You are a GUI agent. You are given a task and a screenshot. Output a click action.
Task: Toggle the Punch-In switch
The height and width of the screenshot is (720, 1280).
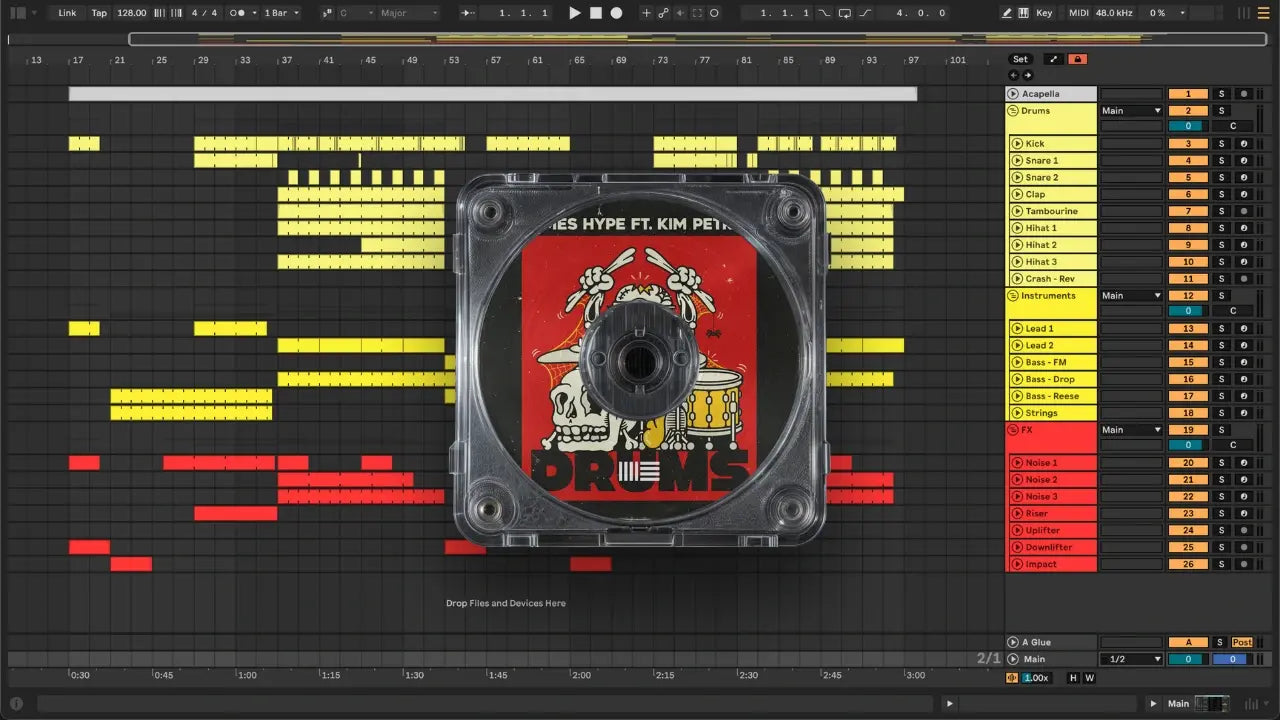[x=824, y=13]
